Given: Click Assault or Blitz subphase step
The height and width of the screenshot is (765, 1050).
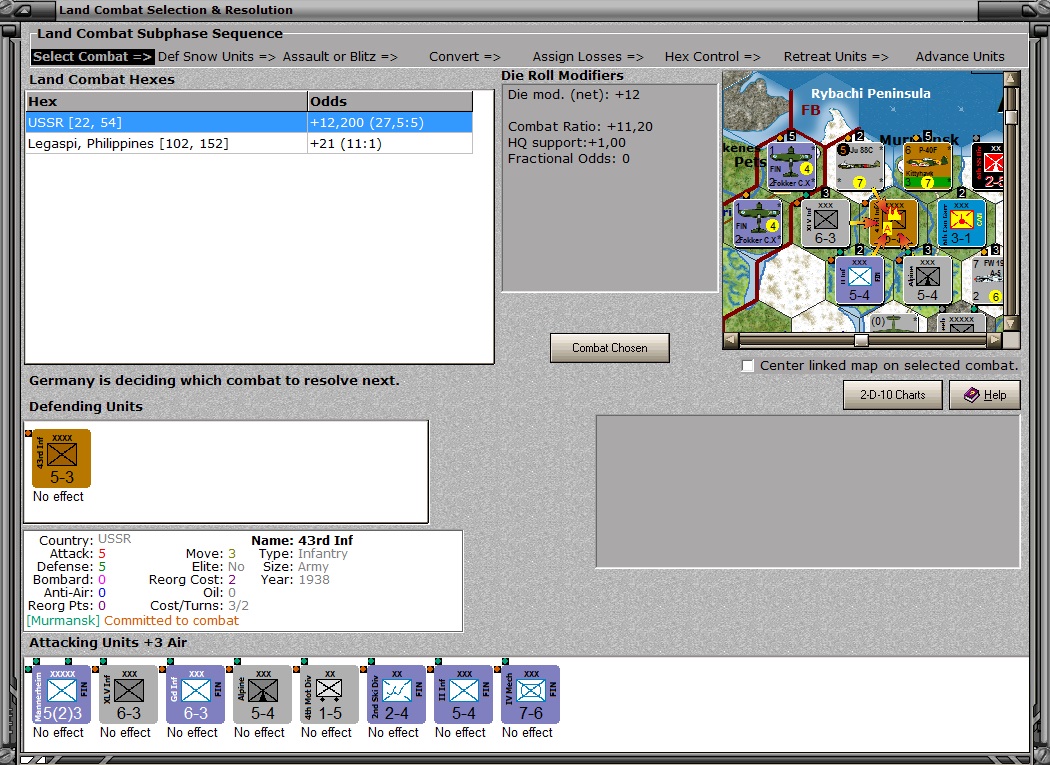Looking at the screenshot, I should 340,57.
